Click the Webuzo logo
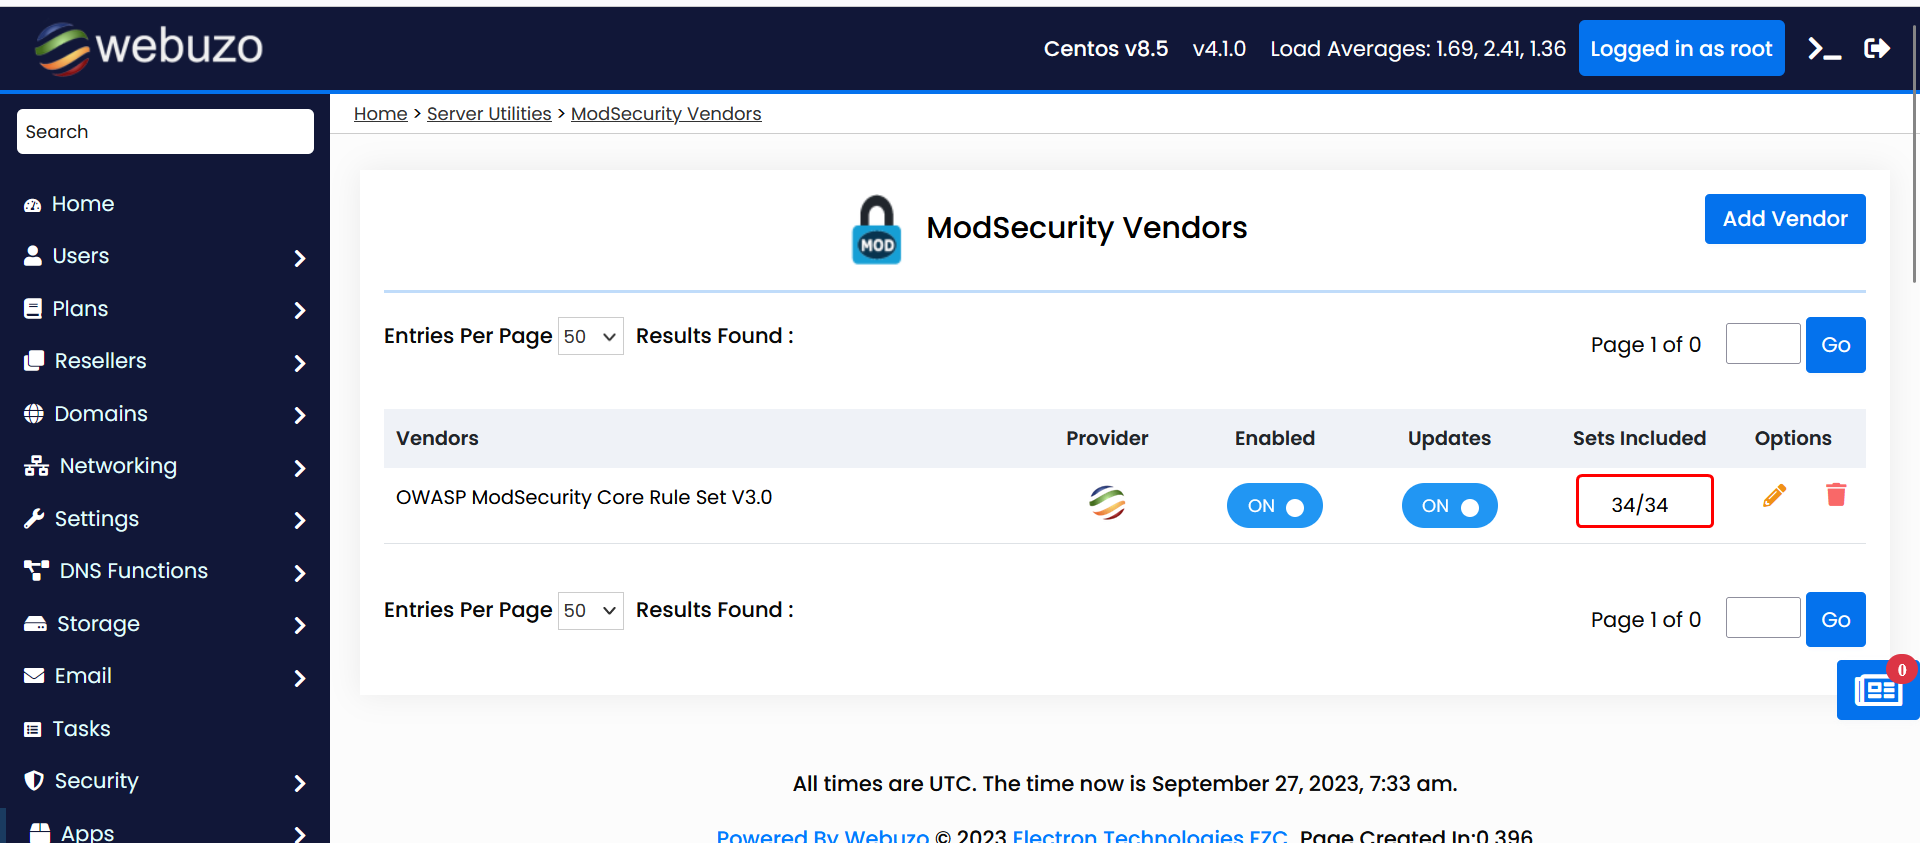 150,47
